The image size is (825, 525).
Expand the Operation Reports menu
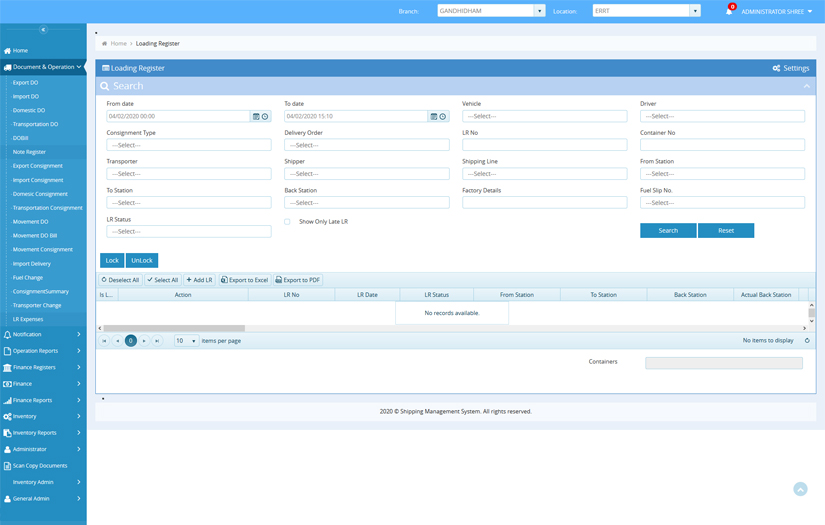tap(43, 351)
